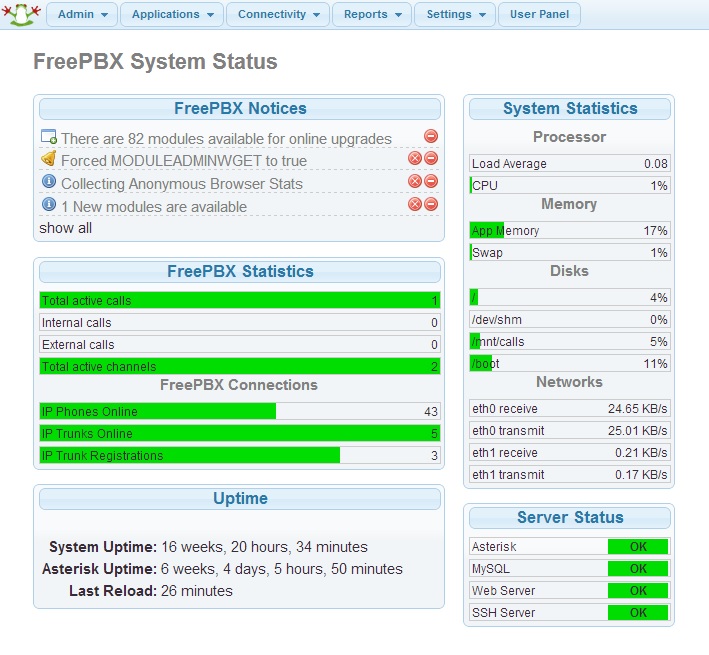Click the Asterisk OK status
The image size is (709, 655).
pyautogui.click(x=638, y=547)
